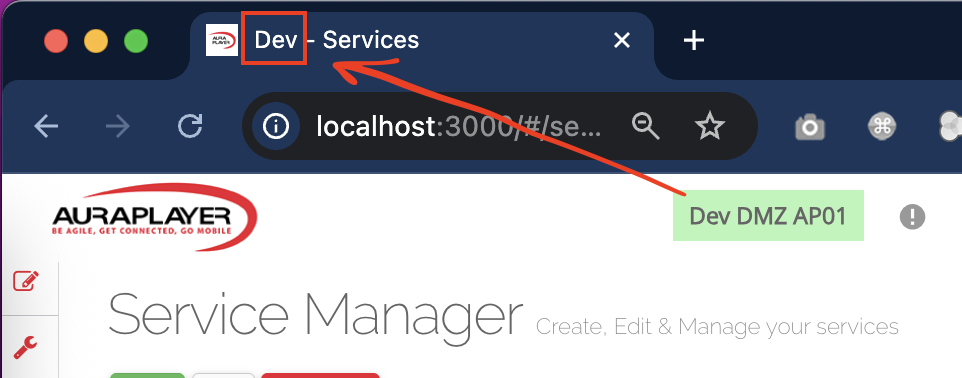Image resolution: width=962 pixels, height=378 pixels.
Task: Click the green button below Service Manager
Action: click(147, 375)
